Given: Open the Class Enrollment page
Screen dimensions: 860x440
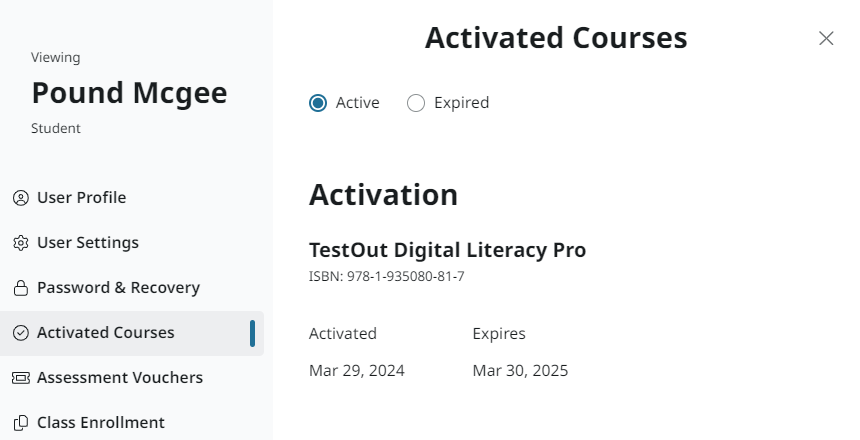Looking at the screenshot, I should click(x=101, y=423).
